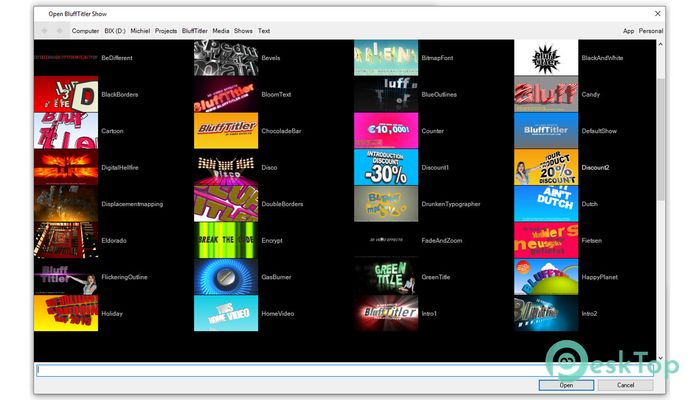Click the 'DrunkenTypographer' show name label
700x400 pixels.
click(451, 204)
